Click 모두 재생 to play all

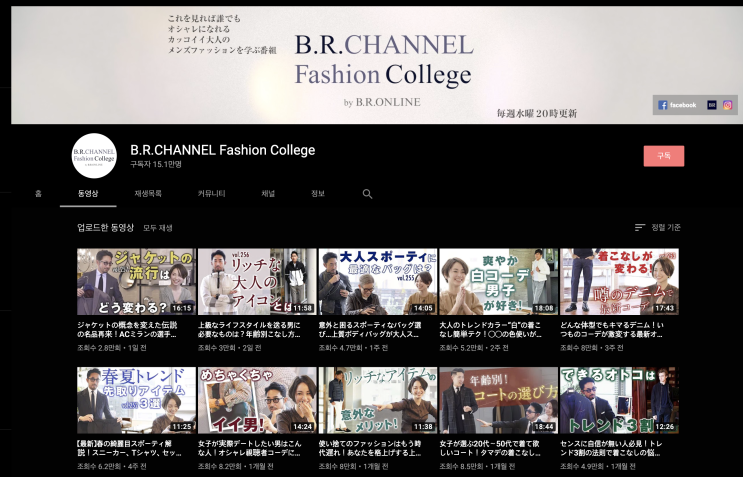158,228
